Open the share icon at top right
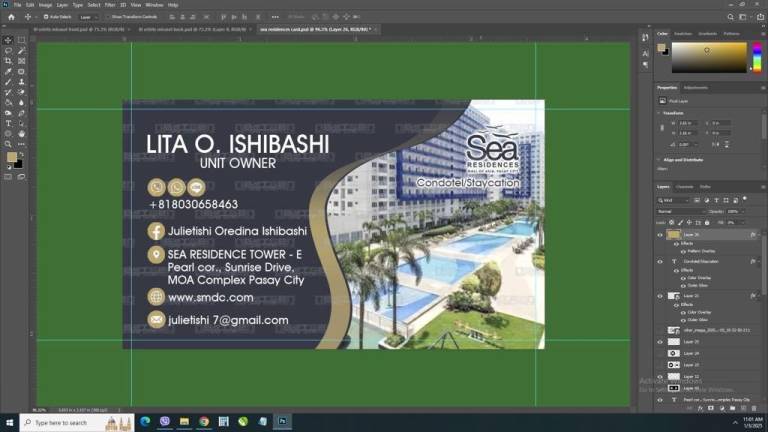This screenshot has height=432, width=768. tap(760, 17)
